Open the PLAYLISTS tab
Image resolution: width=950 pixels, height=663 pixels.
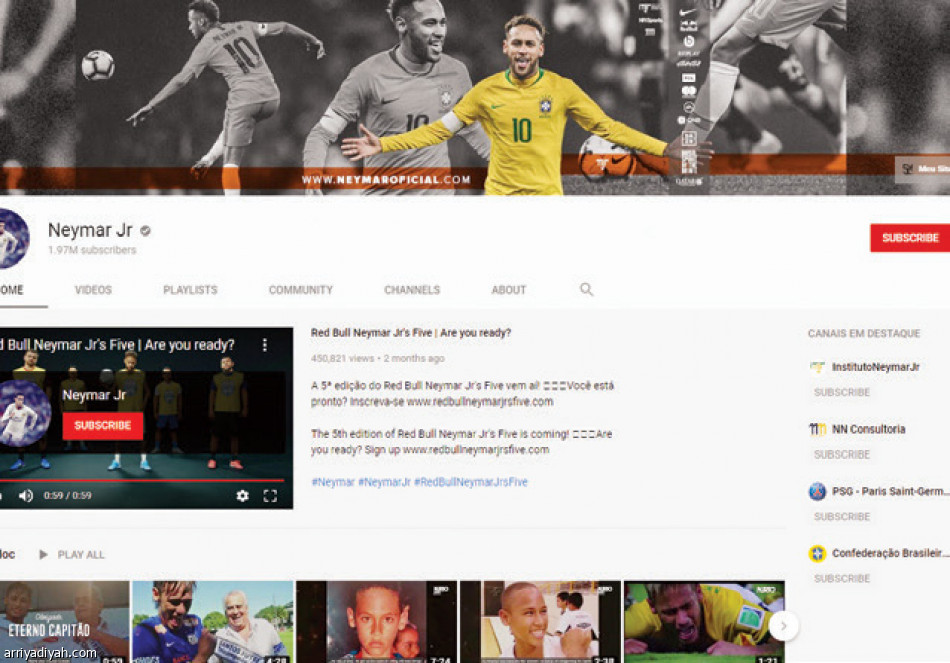pos(190,290)
